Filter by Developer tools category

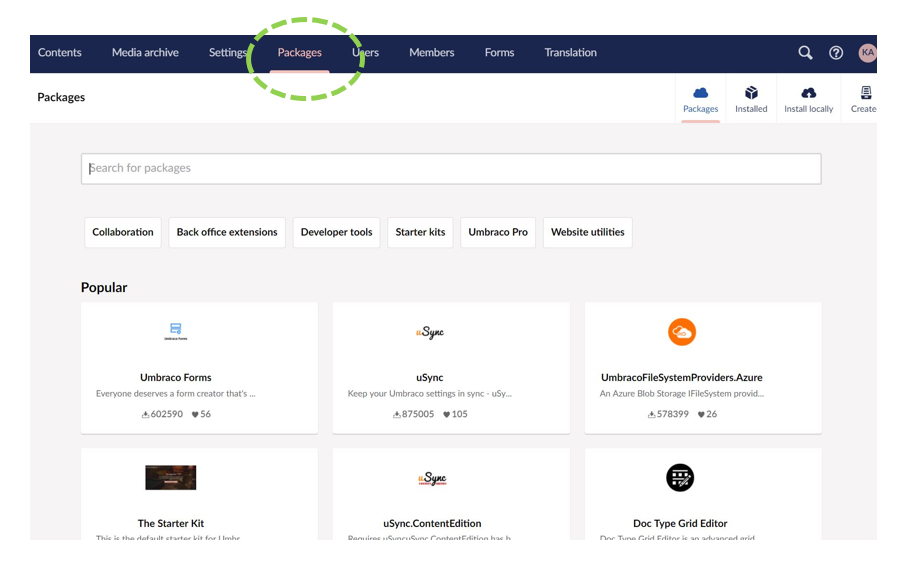click(x=336, y=232)
